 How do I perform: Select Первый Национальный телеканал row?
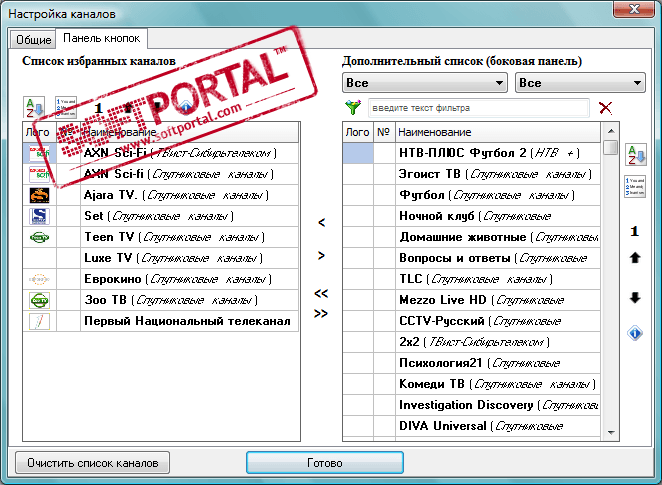(161, 321)
